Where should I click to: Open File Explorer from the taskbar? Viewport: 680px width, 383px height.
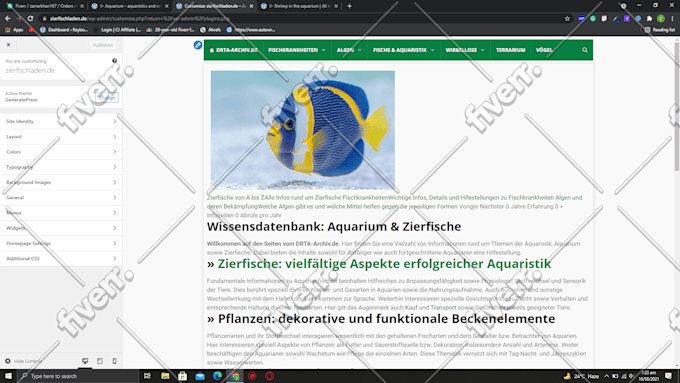165,376
